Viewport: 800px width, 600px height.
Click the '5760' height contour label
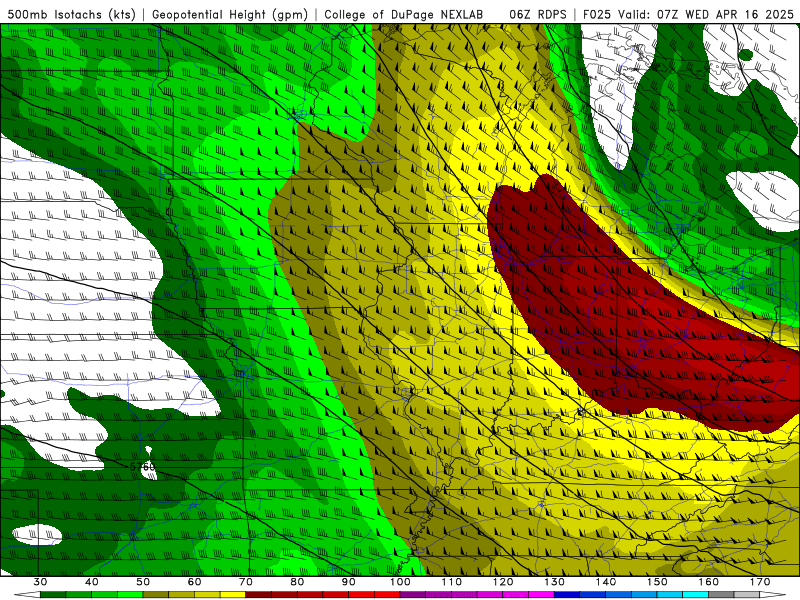click(x=142, y=467)
